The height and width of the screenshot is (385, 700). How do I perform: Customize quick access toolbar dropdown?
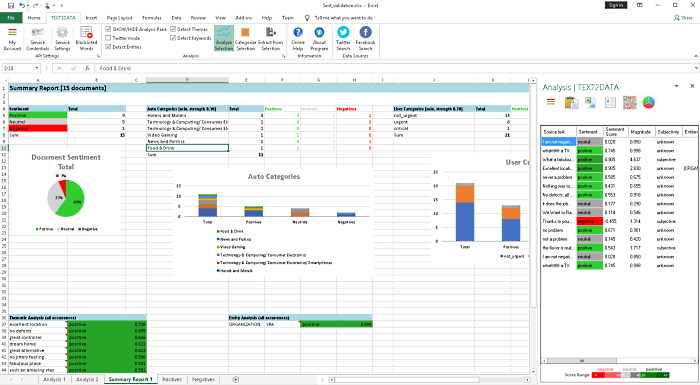(61, 5)
